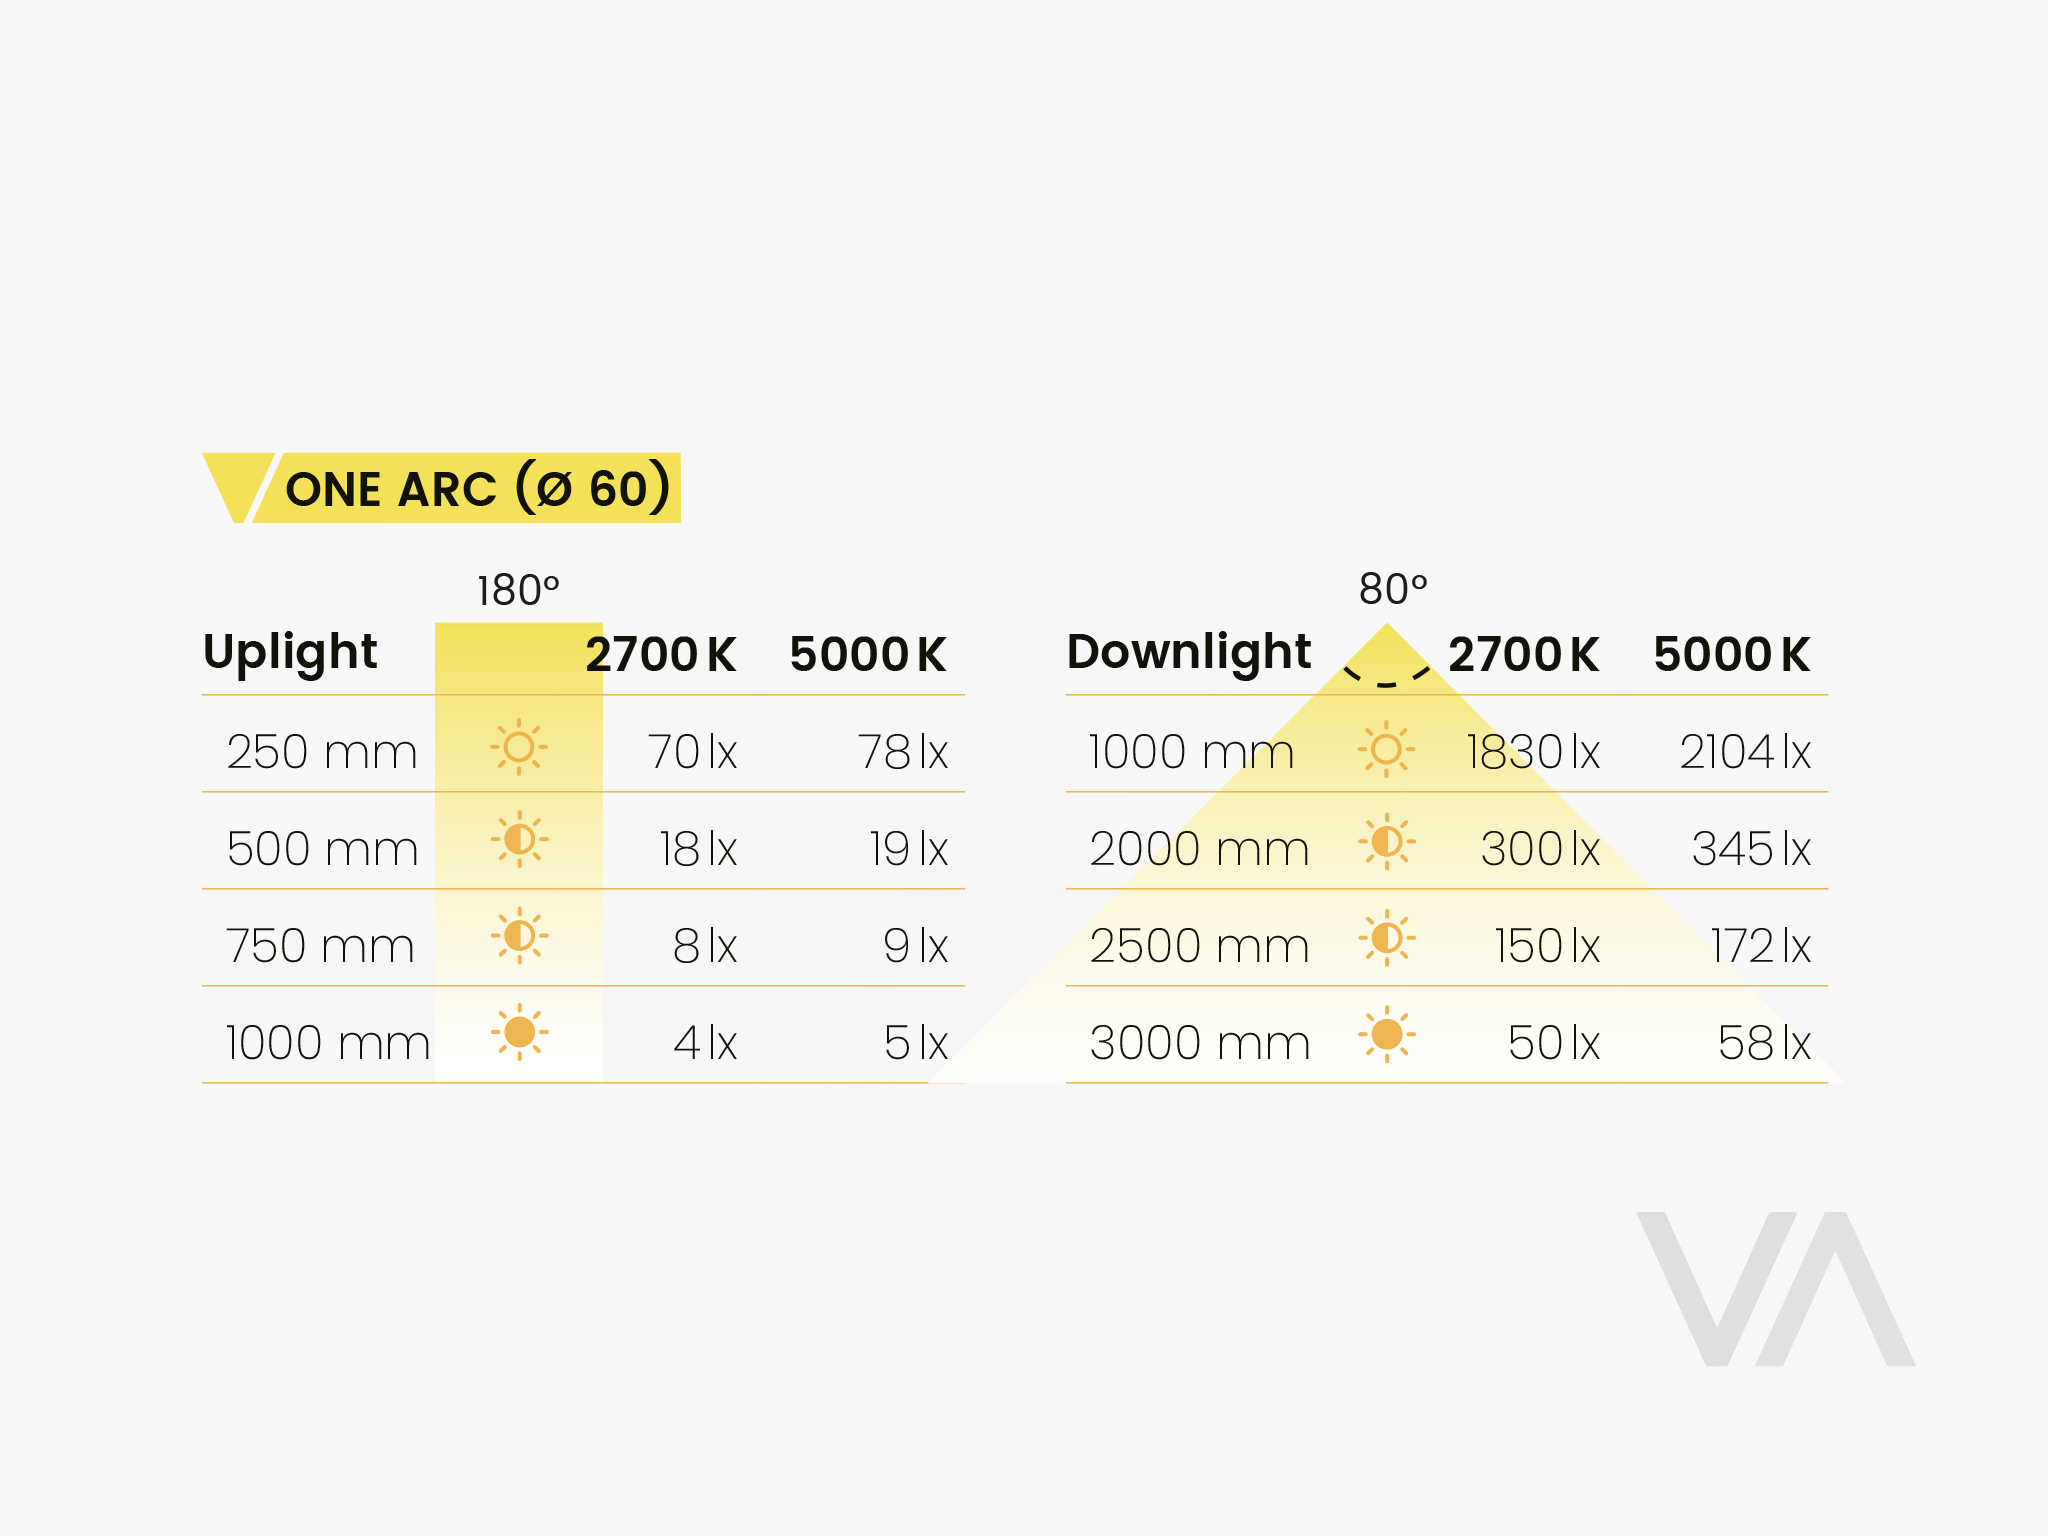Select the sun icon beside 2000 mm

click(x=1386, y=841)
